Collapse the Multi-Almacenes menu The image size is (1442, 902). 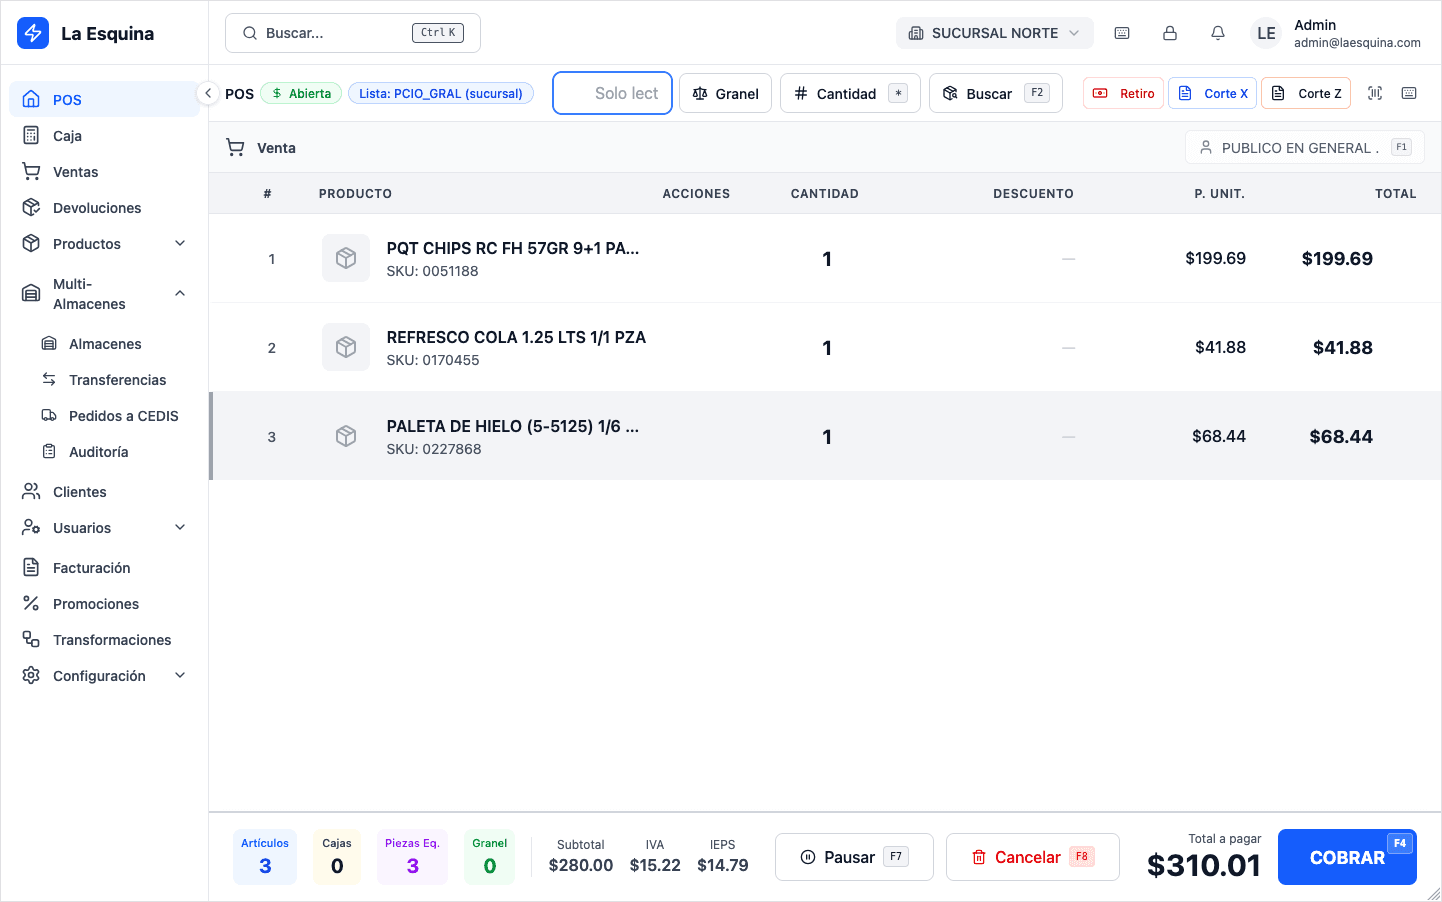pyautogui.click(x=180, y=293)
